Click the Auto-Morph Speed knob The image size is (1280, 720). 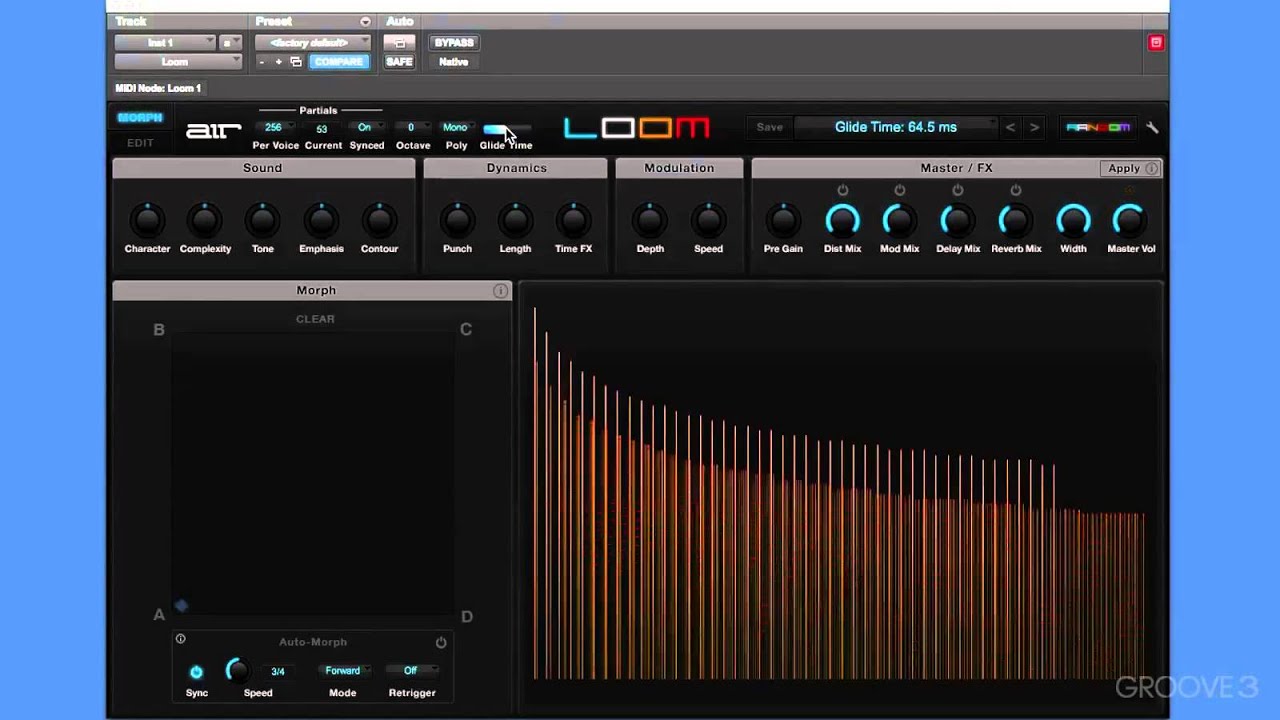coord(237,670)
